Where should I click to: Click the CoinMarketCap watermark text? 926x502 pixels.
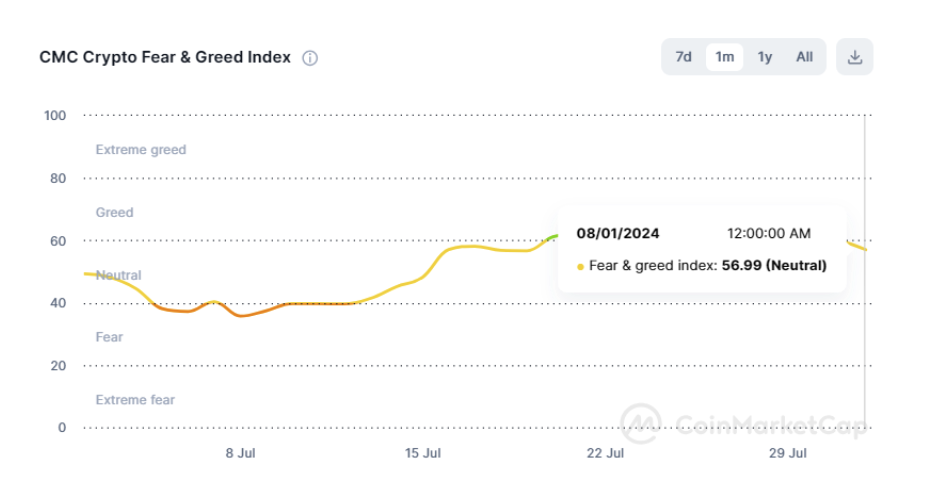(x=768, y=425)
